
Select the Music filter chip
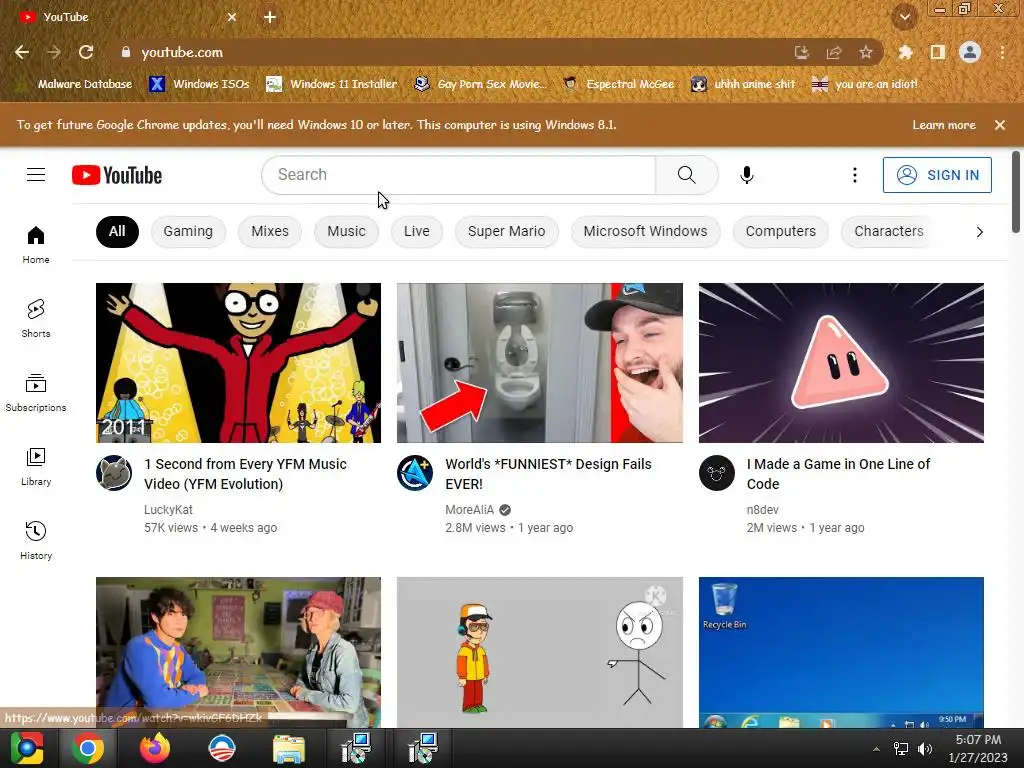coord(346,231)
